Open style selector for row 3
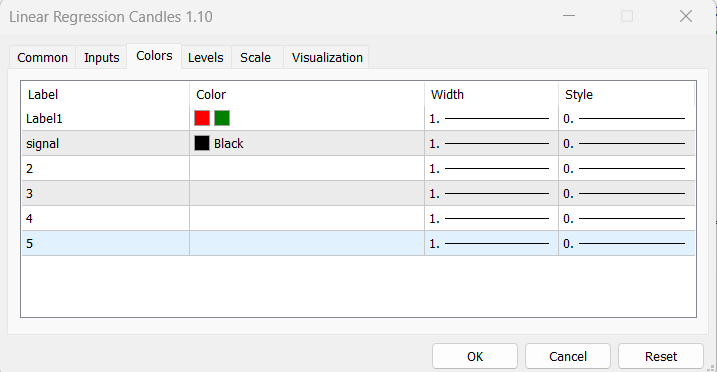This screenshot has height=372, width=717. pos(626,193)
